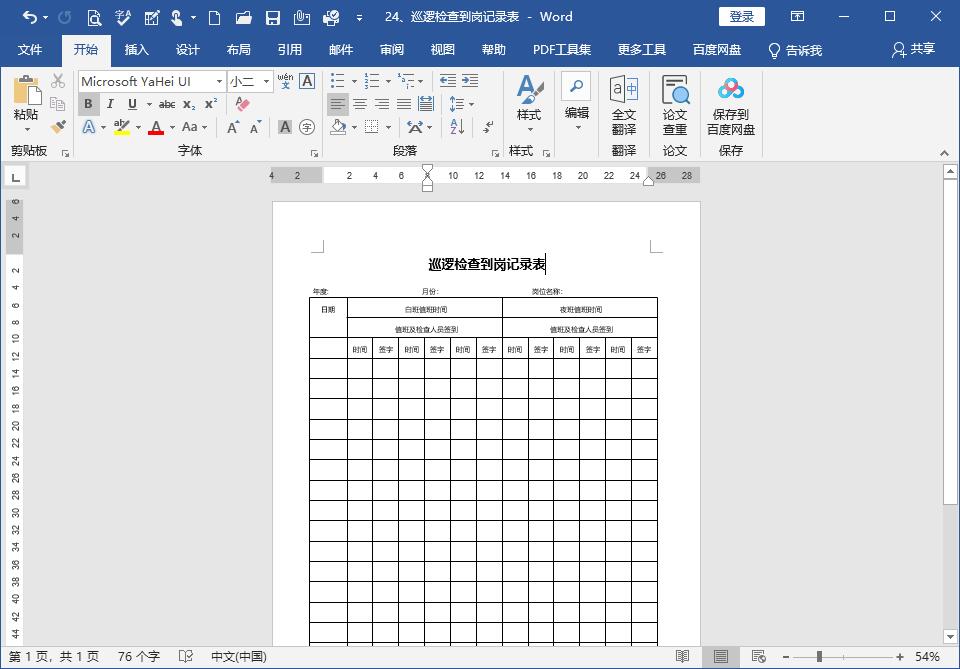This screenshot has width=960, height=669.
Task: Toggle Superscript formatting
Action: (211, 103)
